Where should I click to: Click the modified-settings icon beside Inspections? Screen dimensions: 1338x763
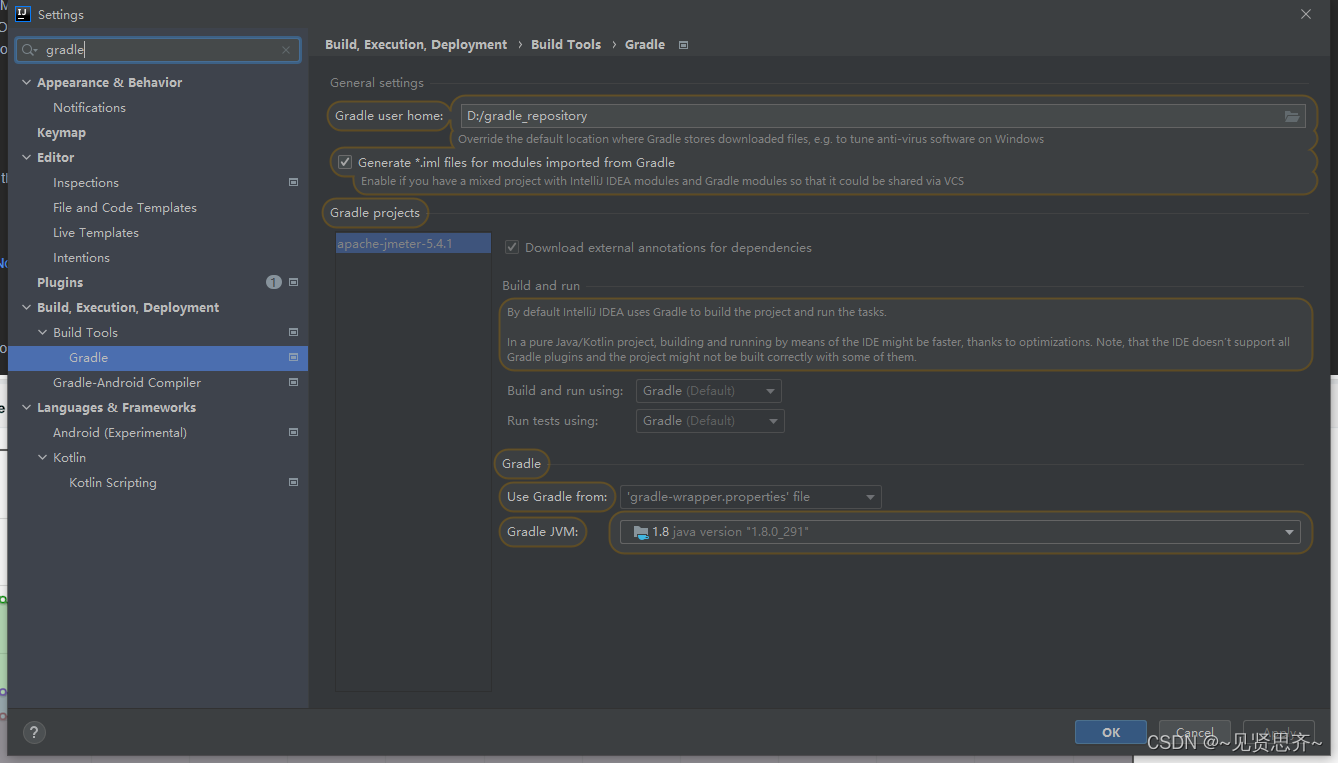293,182
